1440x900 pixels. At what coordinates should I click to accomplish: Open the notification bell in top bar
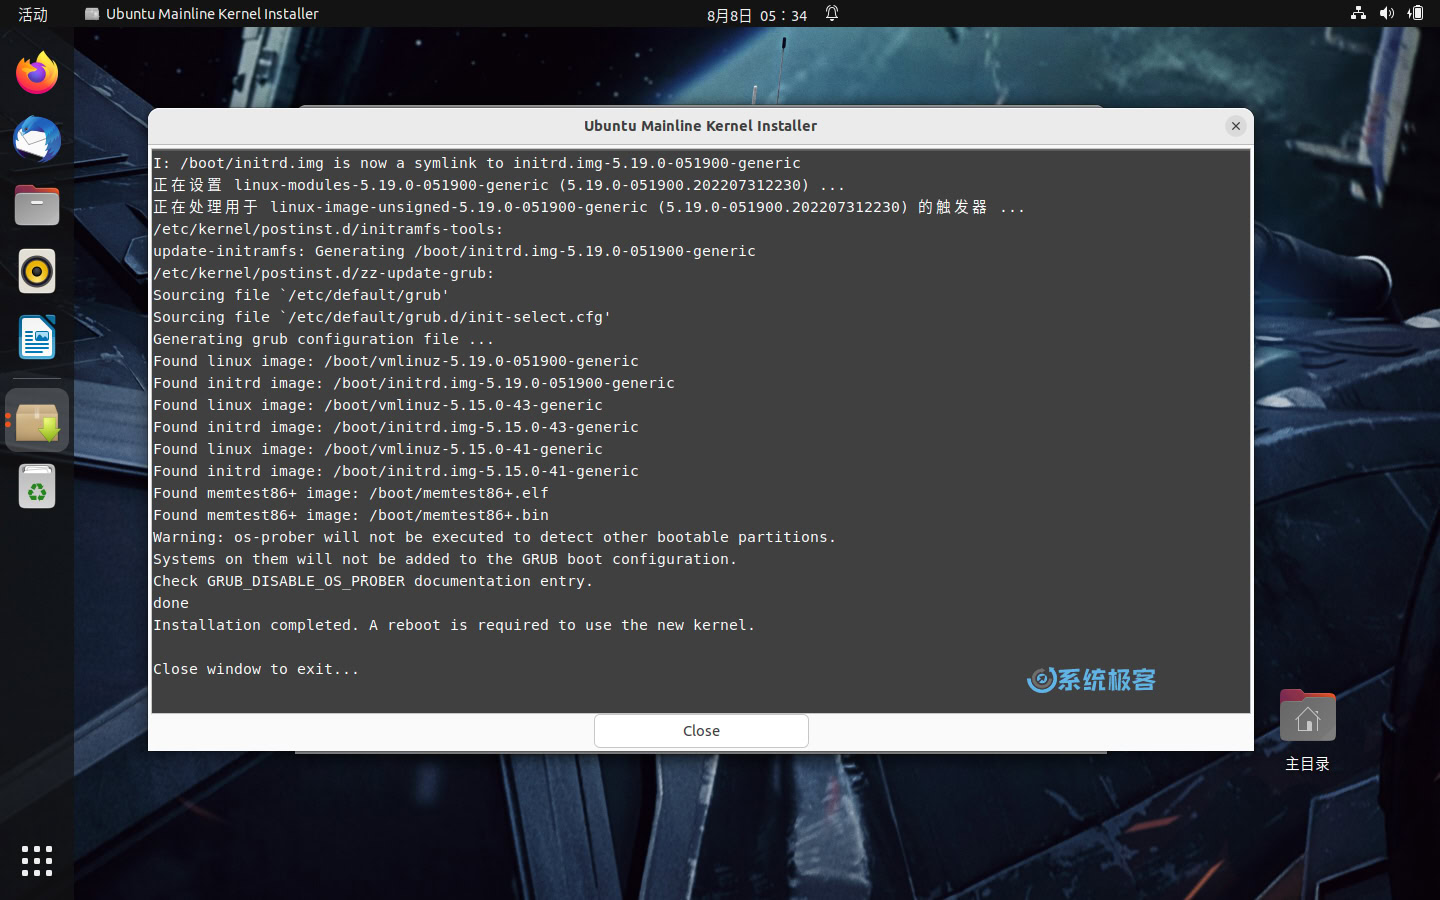[832, 14]
